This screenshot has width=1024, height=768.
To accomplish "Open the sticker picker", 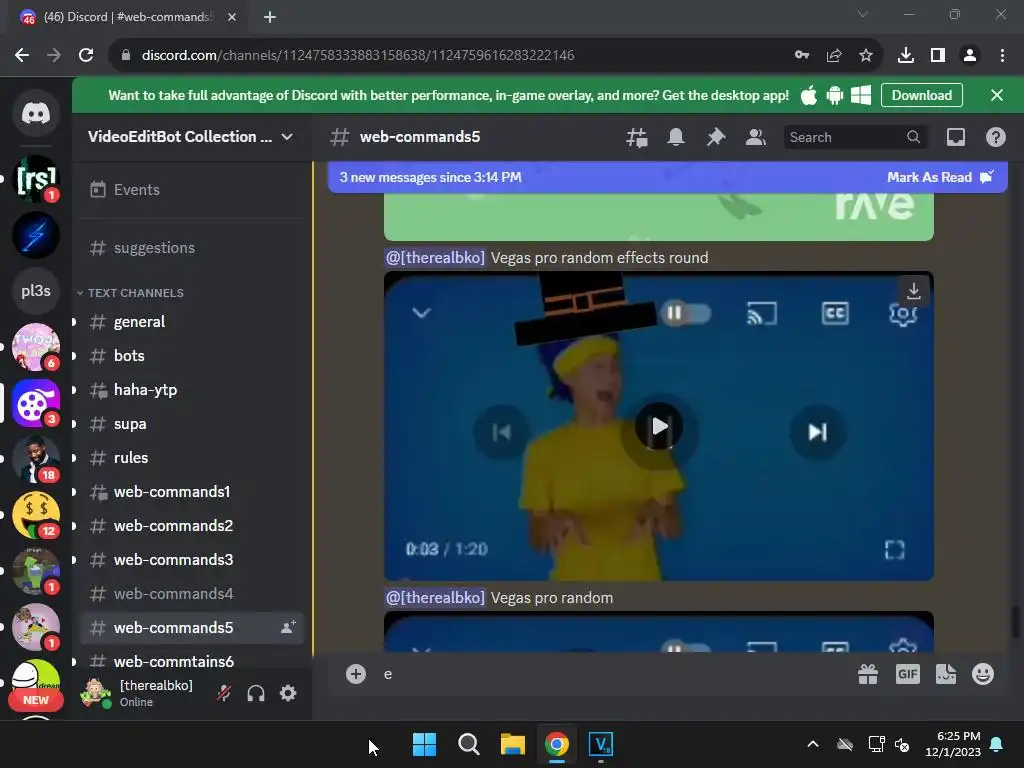I will coord(946,674).
